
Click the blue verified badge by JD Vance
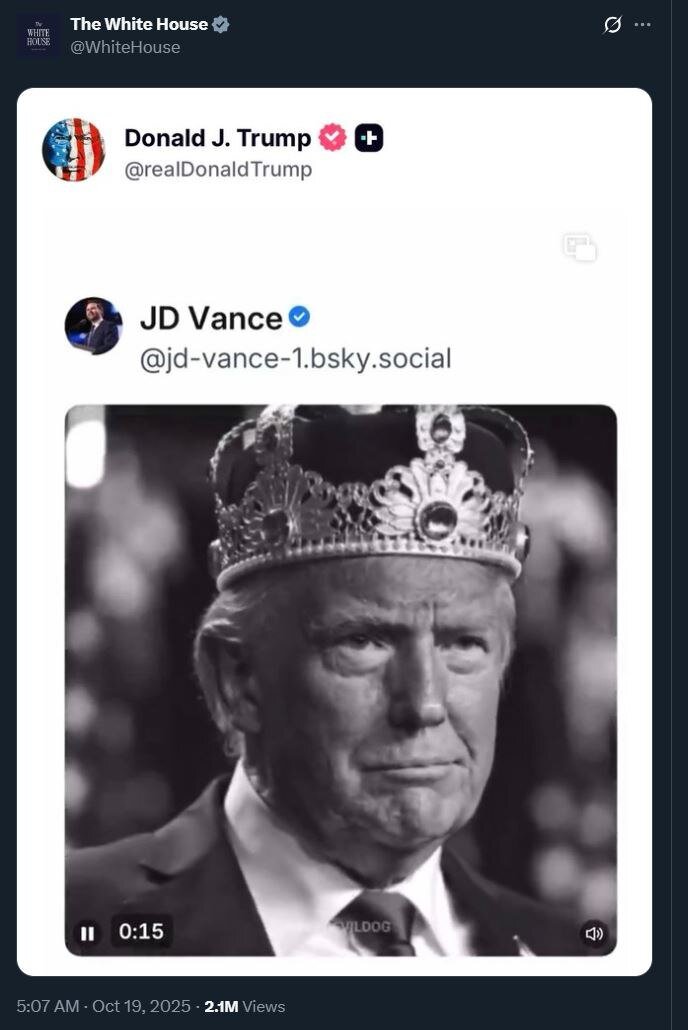point(299,317)
